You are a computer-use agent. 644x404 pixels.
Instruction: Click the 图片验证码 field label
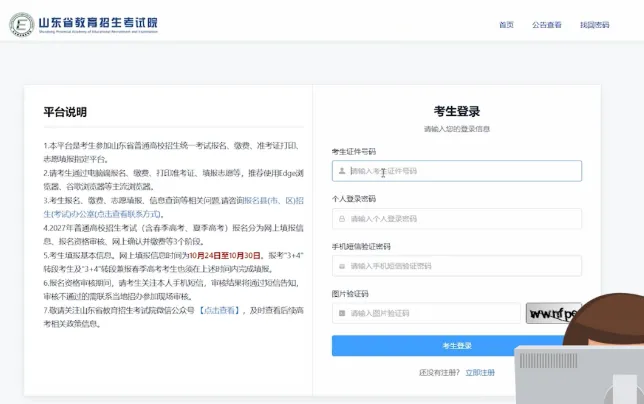350,294
